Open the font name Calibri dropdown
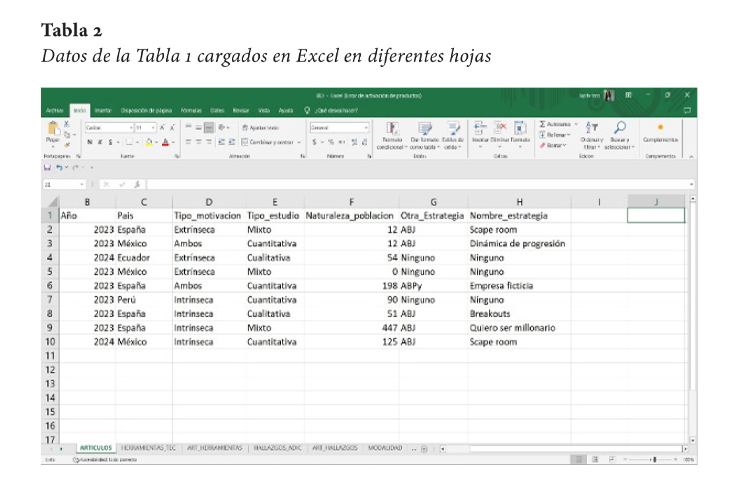Viewport: 742px width, 486px height. click(x=131, y=128)
